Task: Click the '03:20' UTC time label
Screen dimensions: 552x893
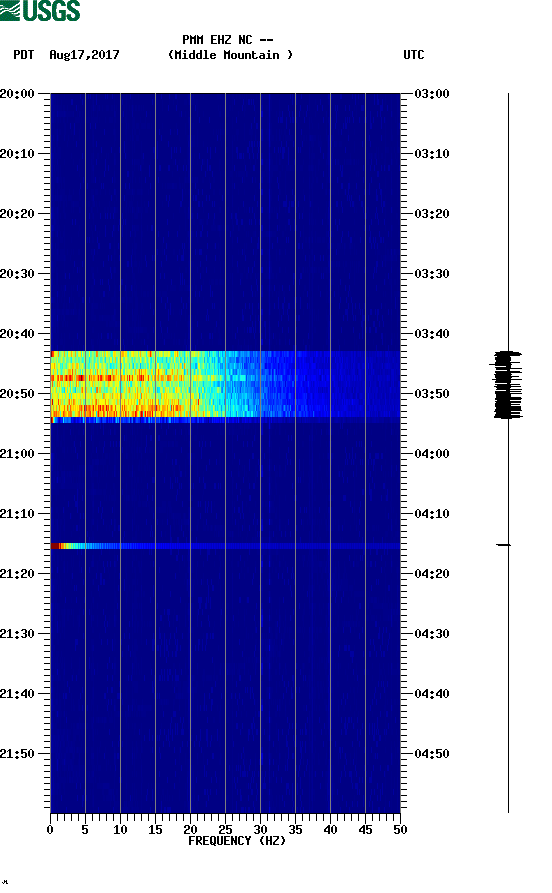Action: point(432,214)
